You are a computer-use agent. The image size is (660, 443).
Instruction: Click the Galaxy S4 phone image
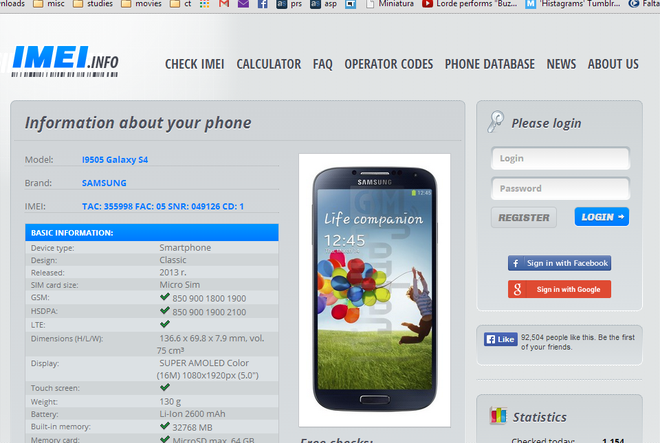[375, 290]
